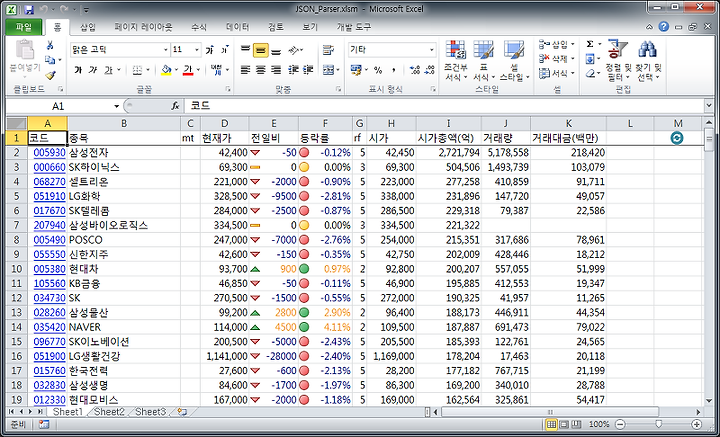The height and width of the screenshot is (437, 720).
Task: Click the Wrap Text icon
Action: (328, 50)
